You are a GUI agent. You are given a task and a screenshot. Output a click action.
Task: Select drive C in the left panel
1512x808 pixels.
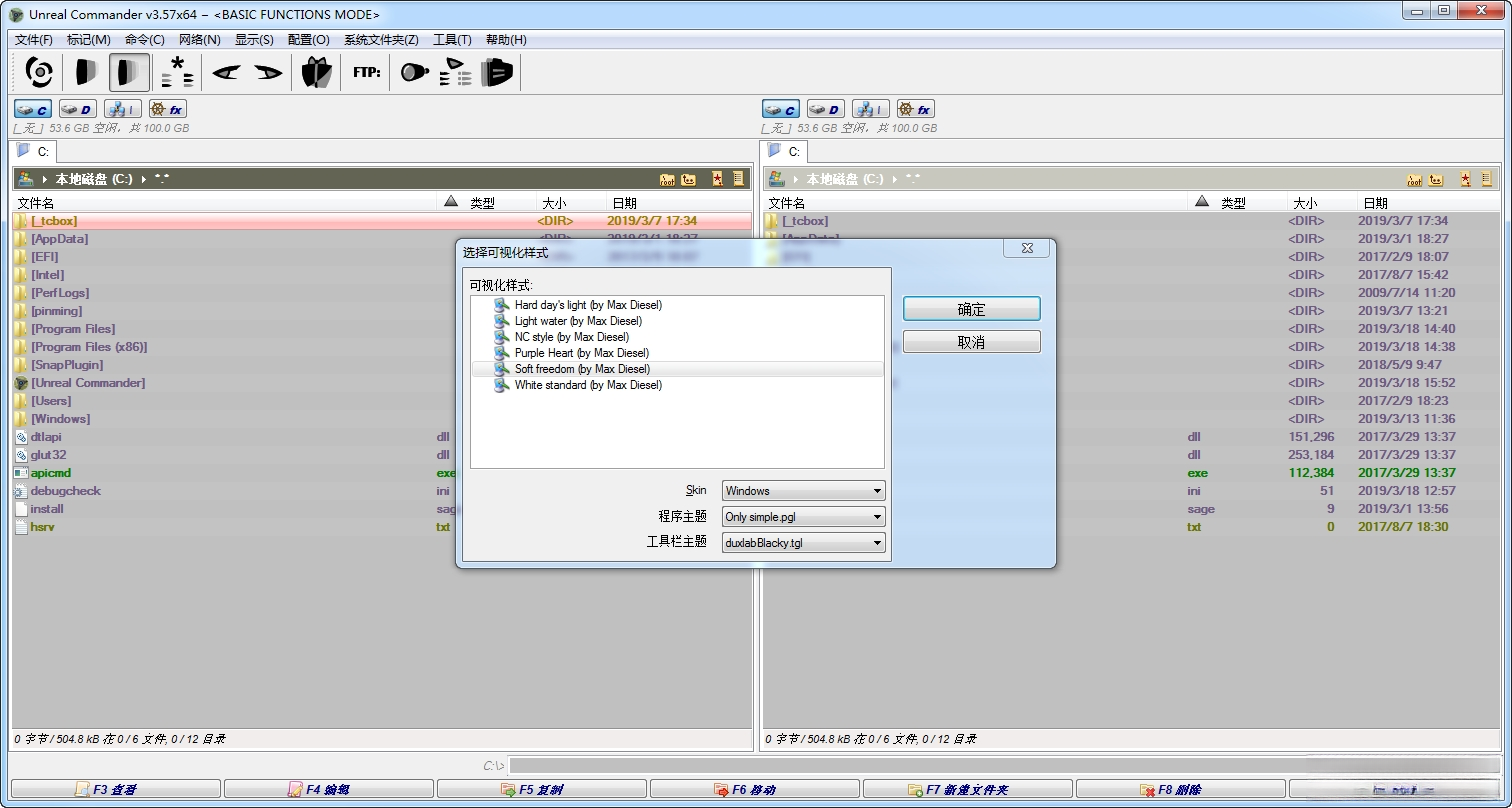33,109
